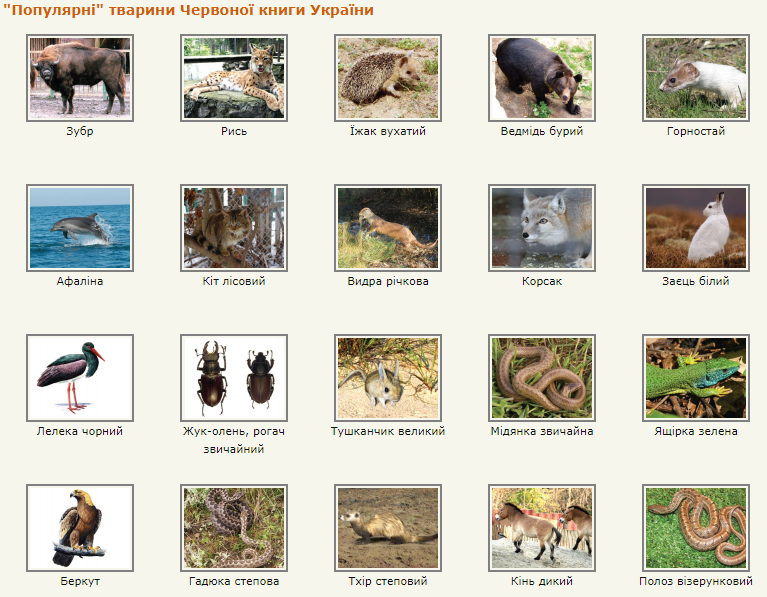The height and width of the screenshot is (597, 767).
Task: Click the Зубр caption link
Action: tap(80, 131)
